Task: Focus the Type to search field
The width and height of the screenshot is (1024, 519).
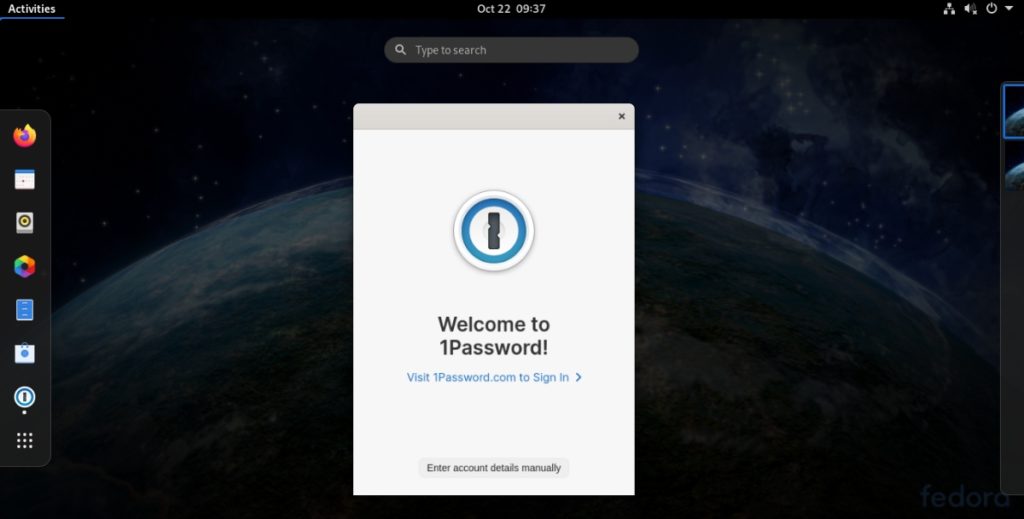Action: [511, 50]
